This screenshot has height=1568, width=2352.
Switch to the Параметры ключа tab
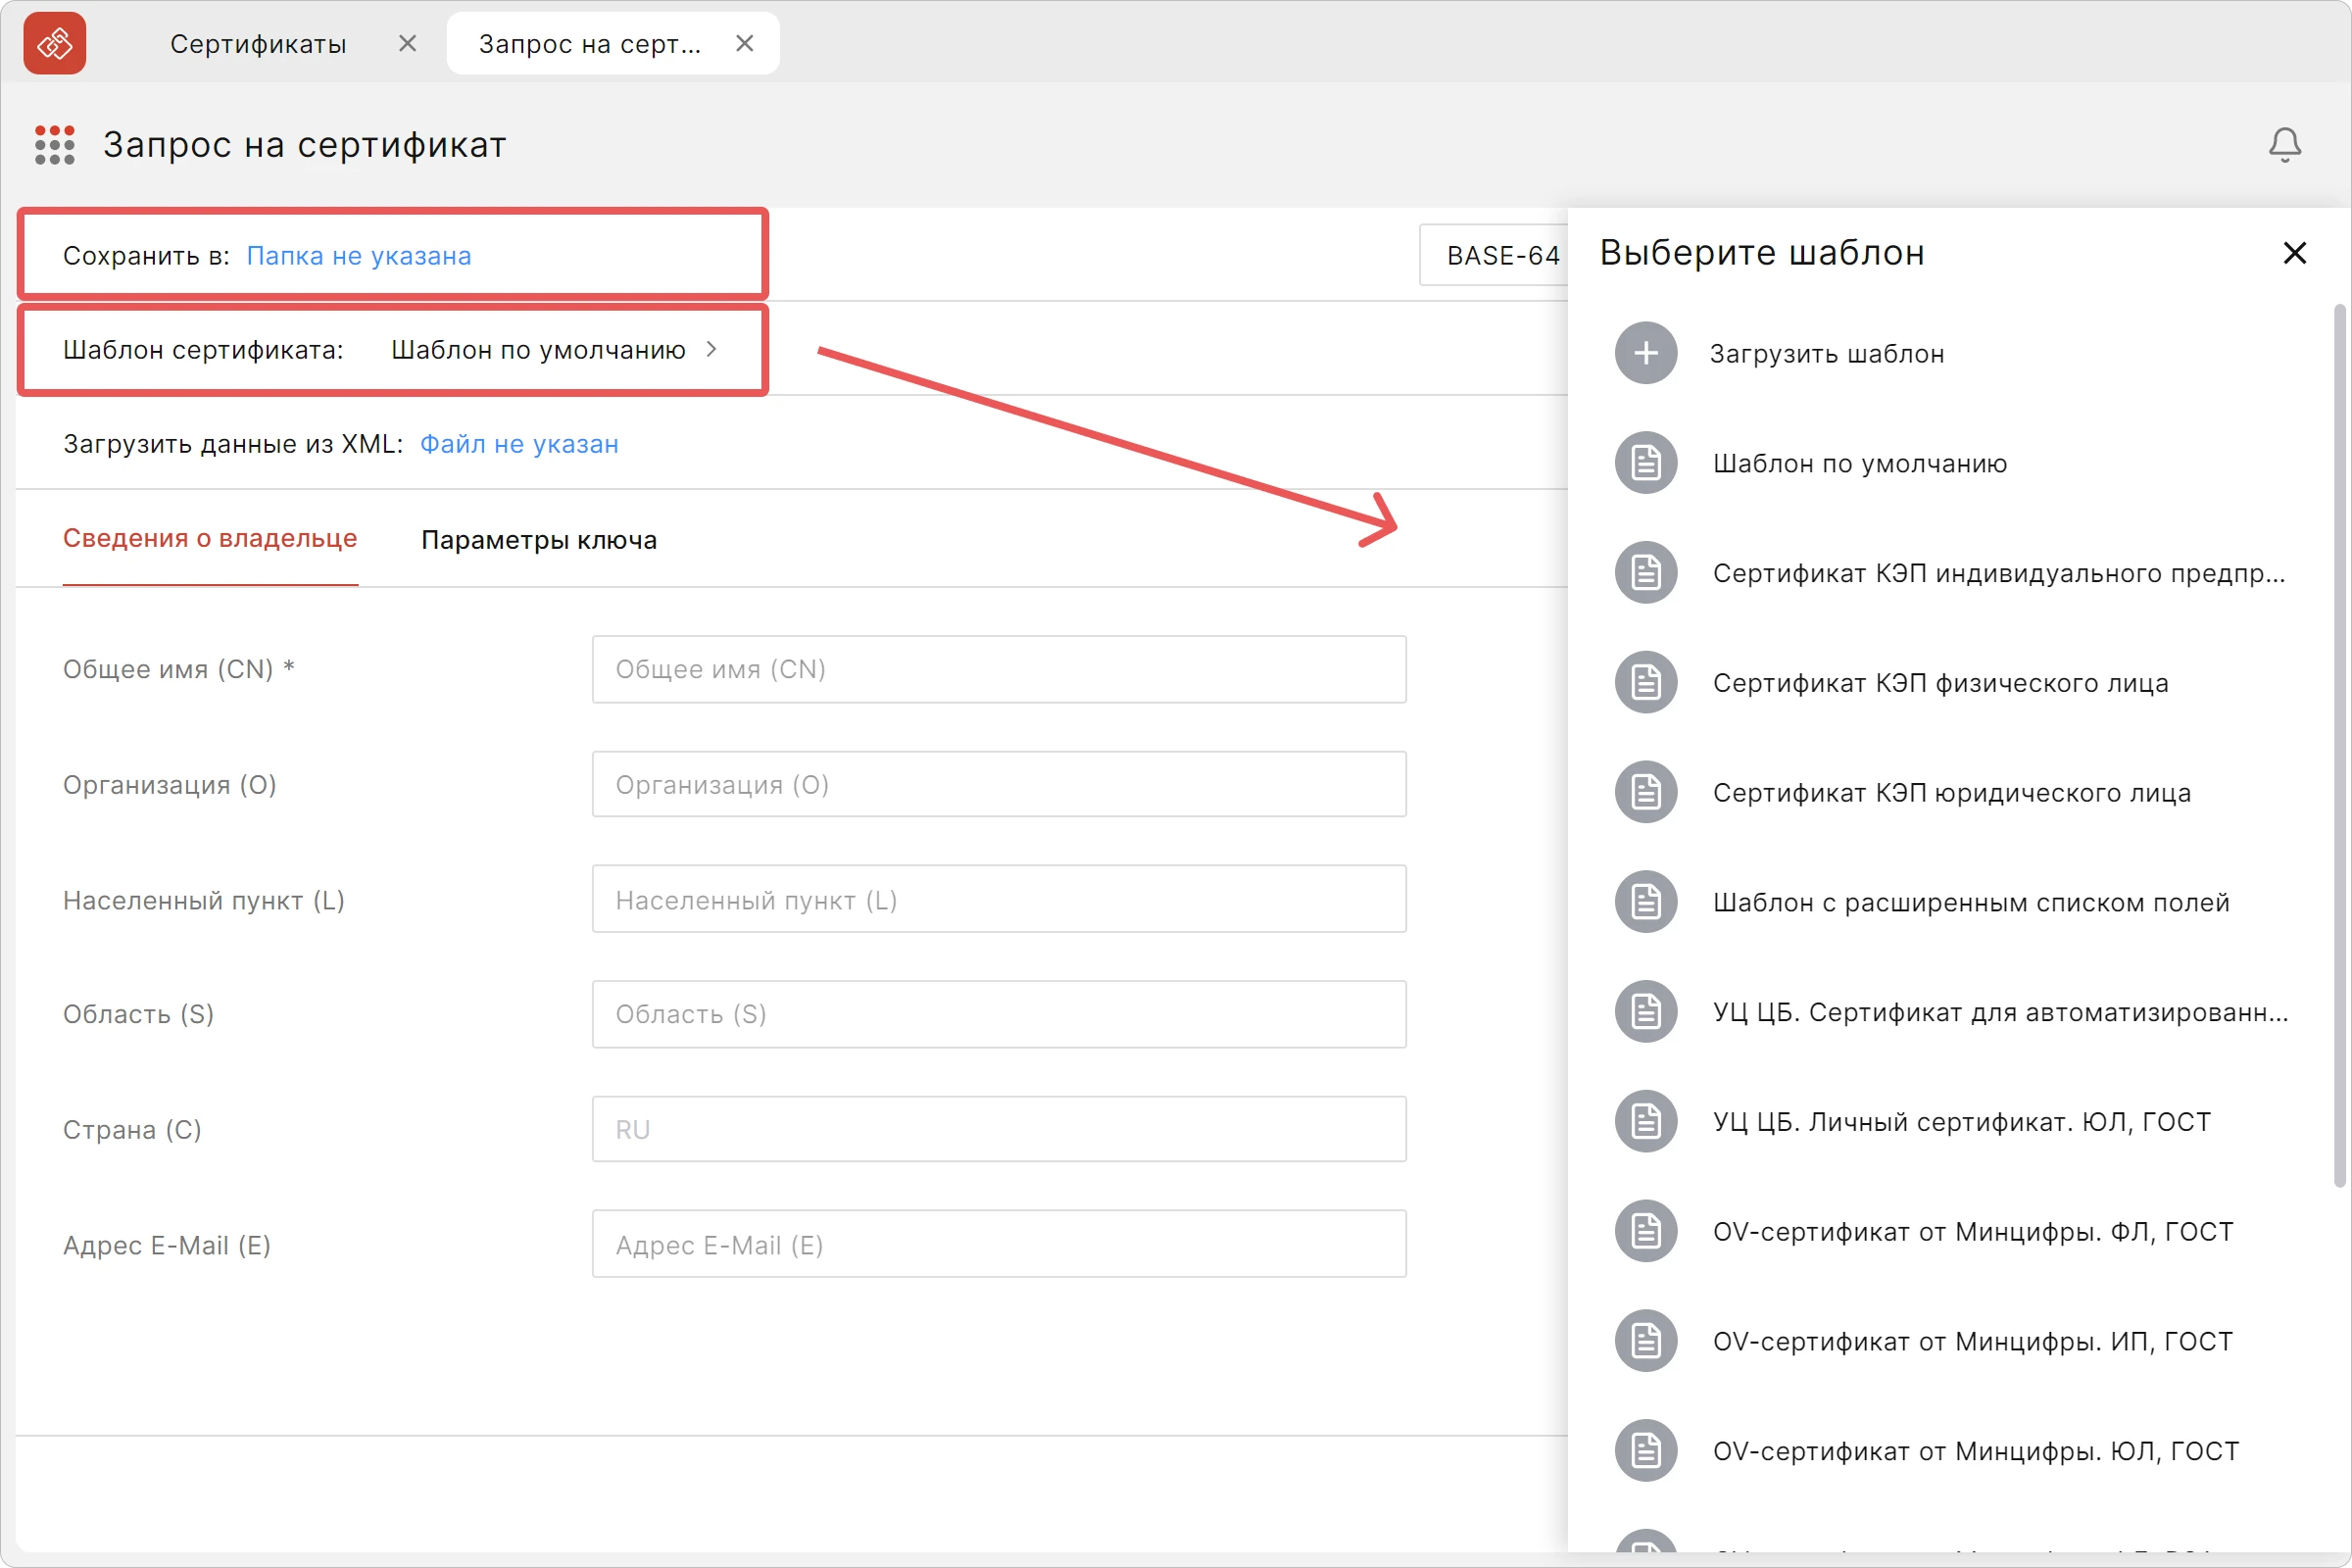539,540
